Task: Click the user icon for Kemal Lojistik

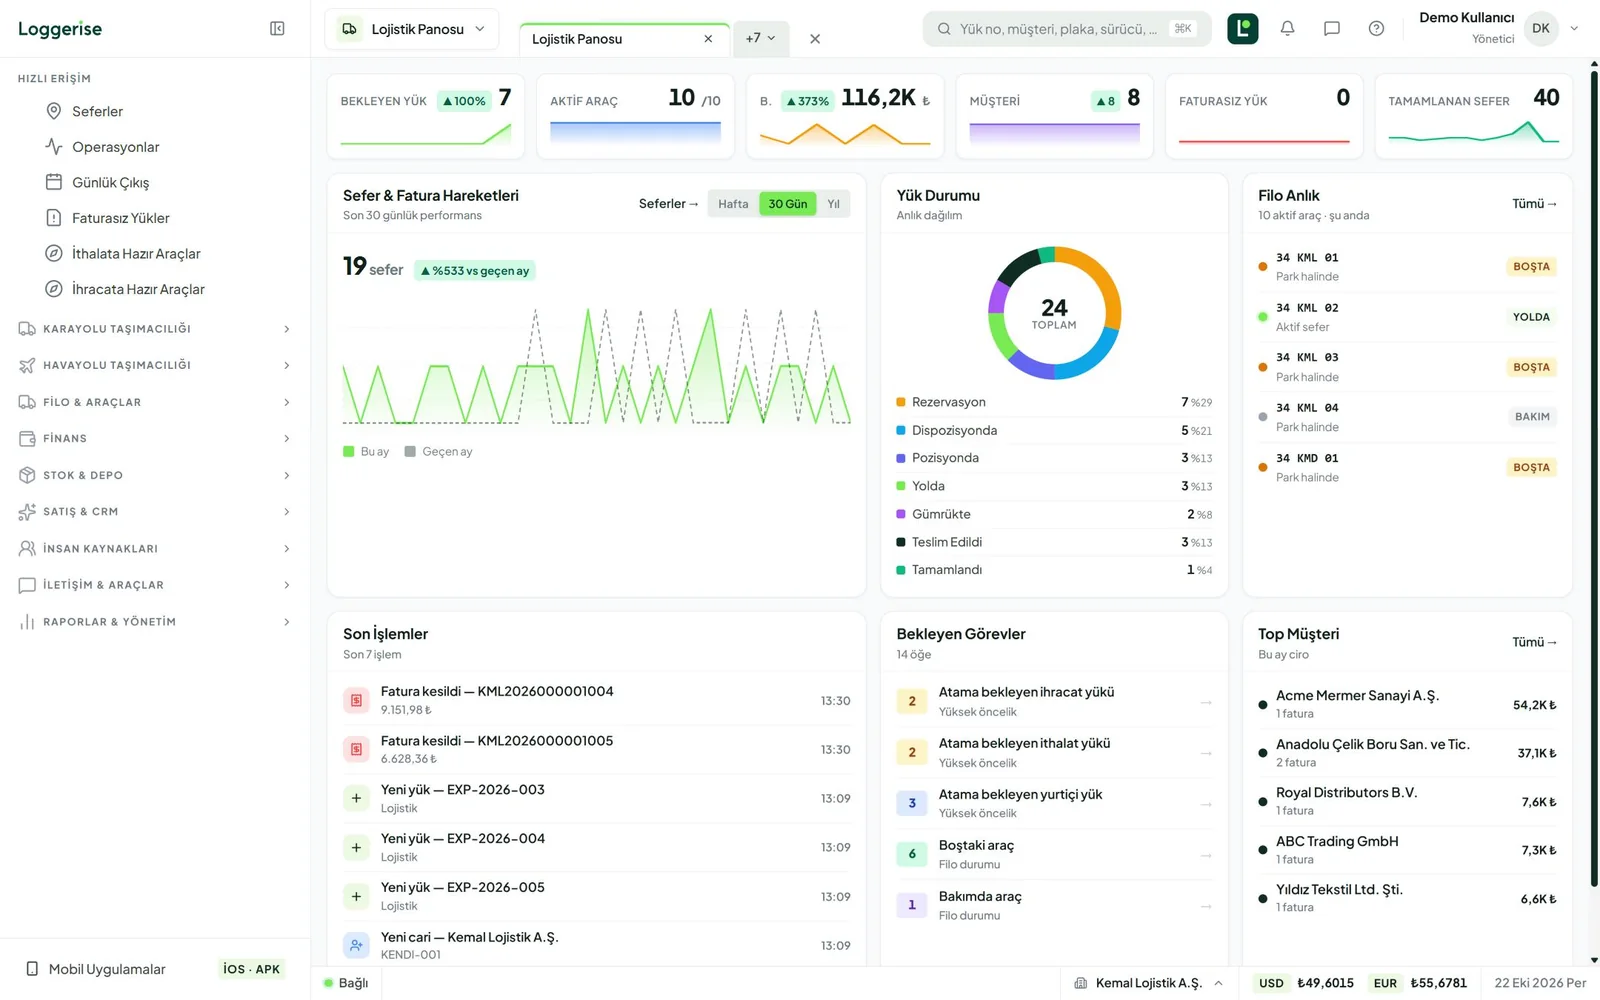Action: pyautogui.click(x=356, y=945)
